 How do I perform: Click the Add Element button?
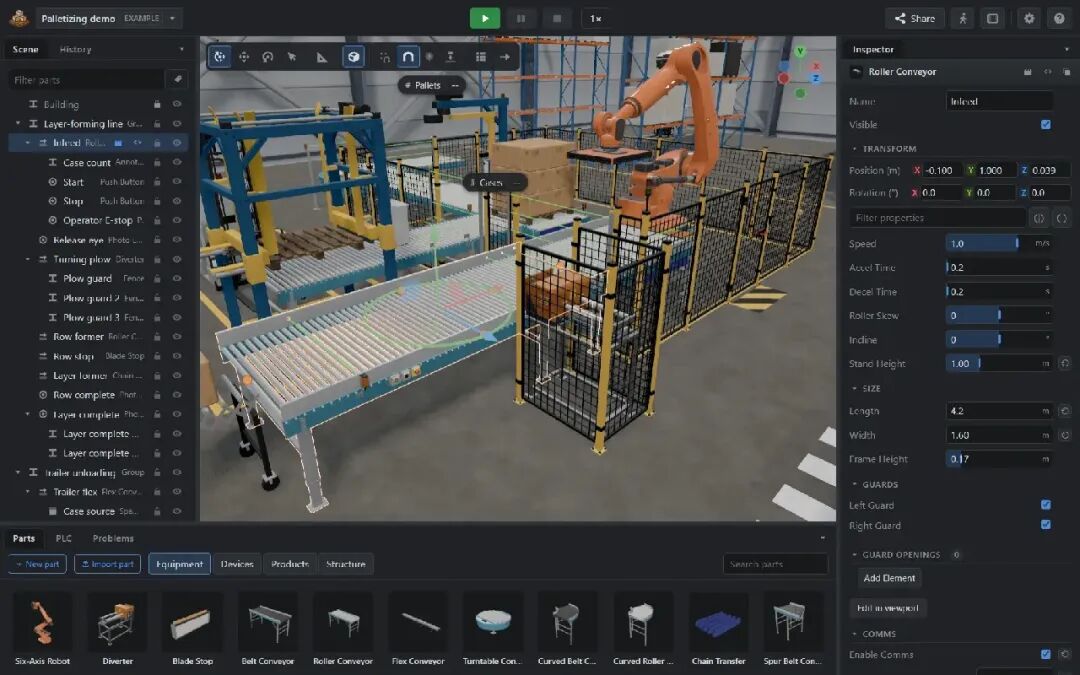889,578
